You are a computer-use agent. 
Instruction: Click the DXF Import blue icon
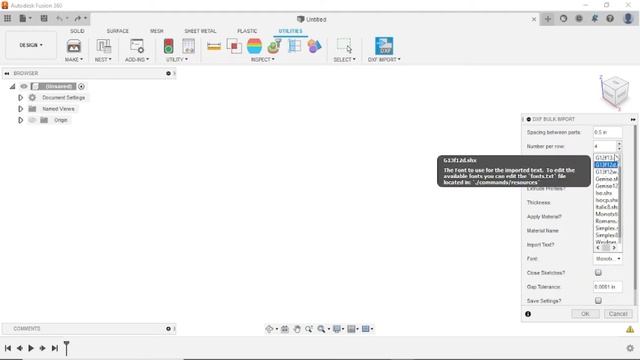384,46
